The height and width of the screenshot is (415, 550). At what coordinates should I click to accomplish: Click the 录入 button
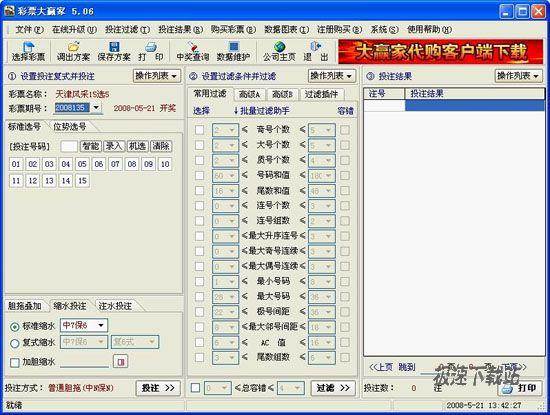click(114, 146)
